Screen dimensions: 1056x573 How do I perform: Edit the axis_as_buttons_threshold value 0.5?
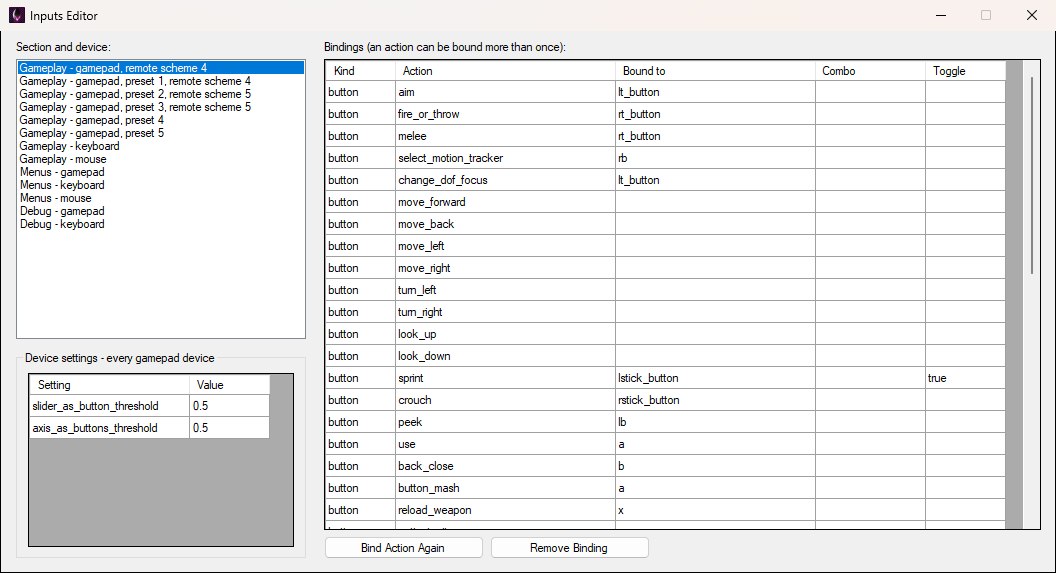click(230, 428)
